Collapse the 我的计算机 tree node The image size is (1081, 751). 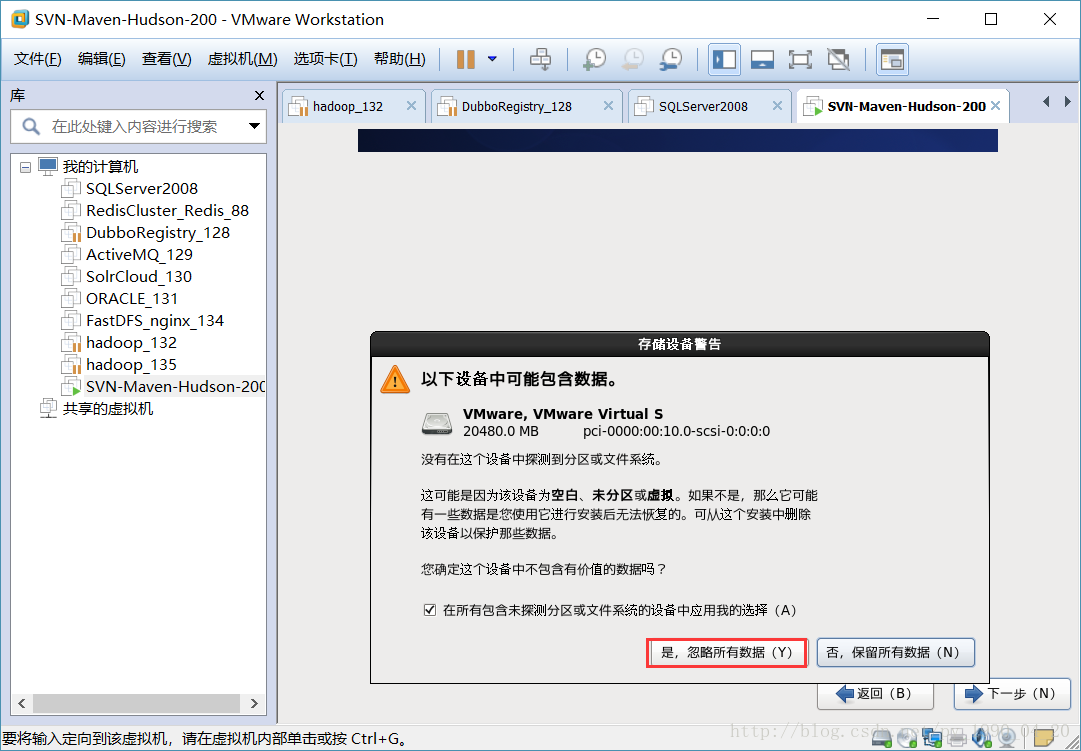[26, 167]
